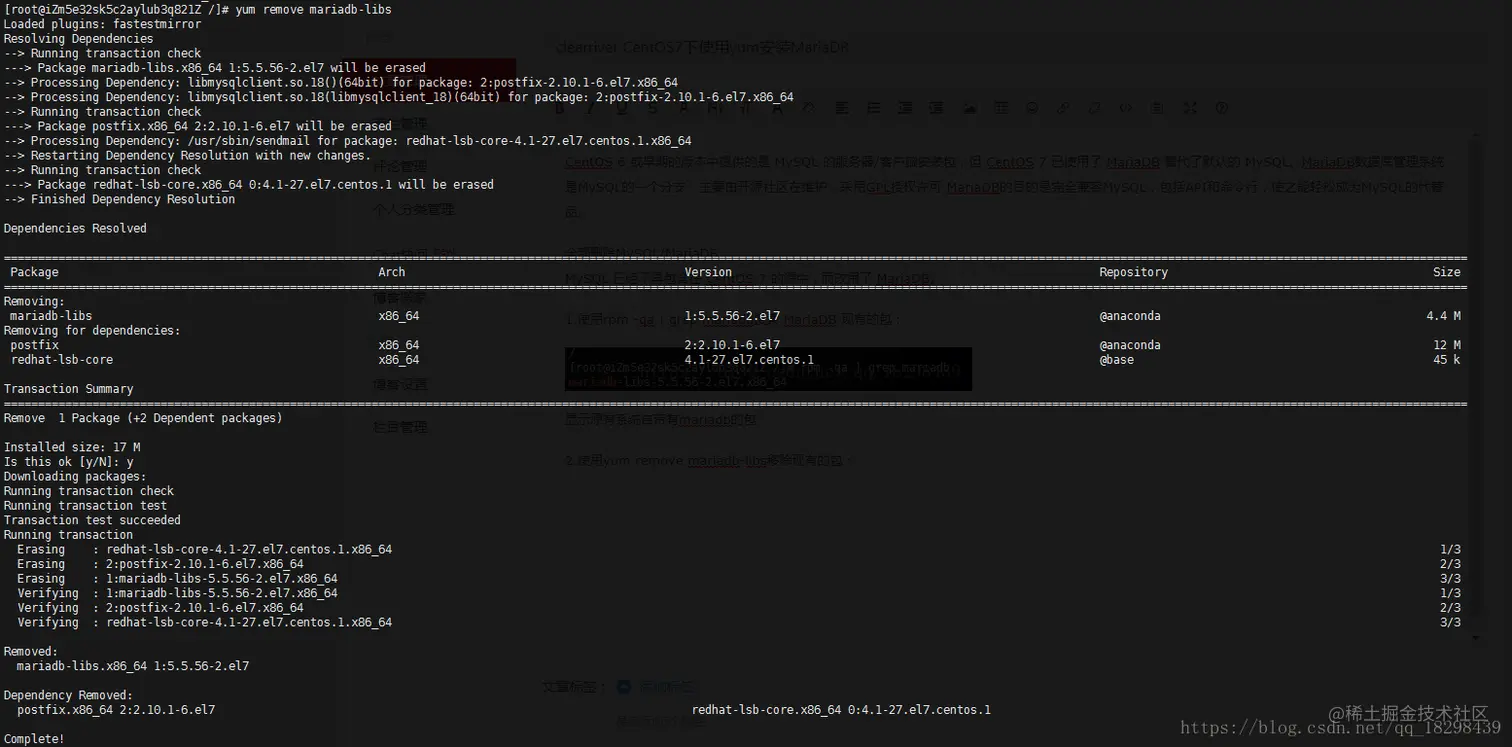Click version '4.1-27.el7.centos.1' in the table
1512x747 pixels.
click(749, 360)
